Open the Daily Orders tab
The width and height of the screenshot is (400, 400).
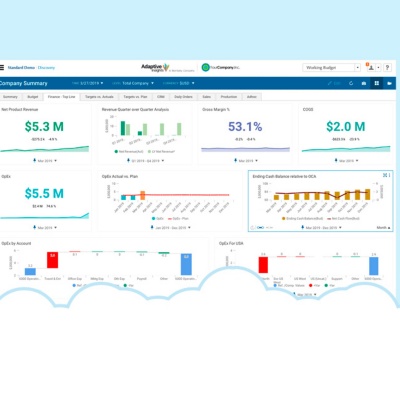click(183, 97)
